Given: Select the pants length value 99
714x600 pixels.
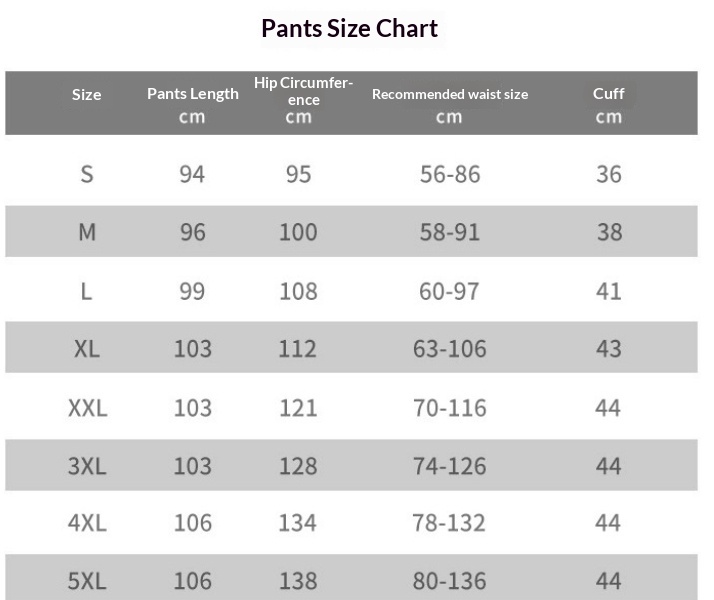Looking at the screenshot, I should click(x=192, y=291).
